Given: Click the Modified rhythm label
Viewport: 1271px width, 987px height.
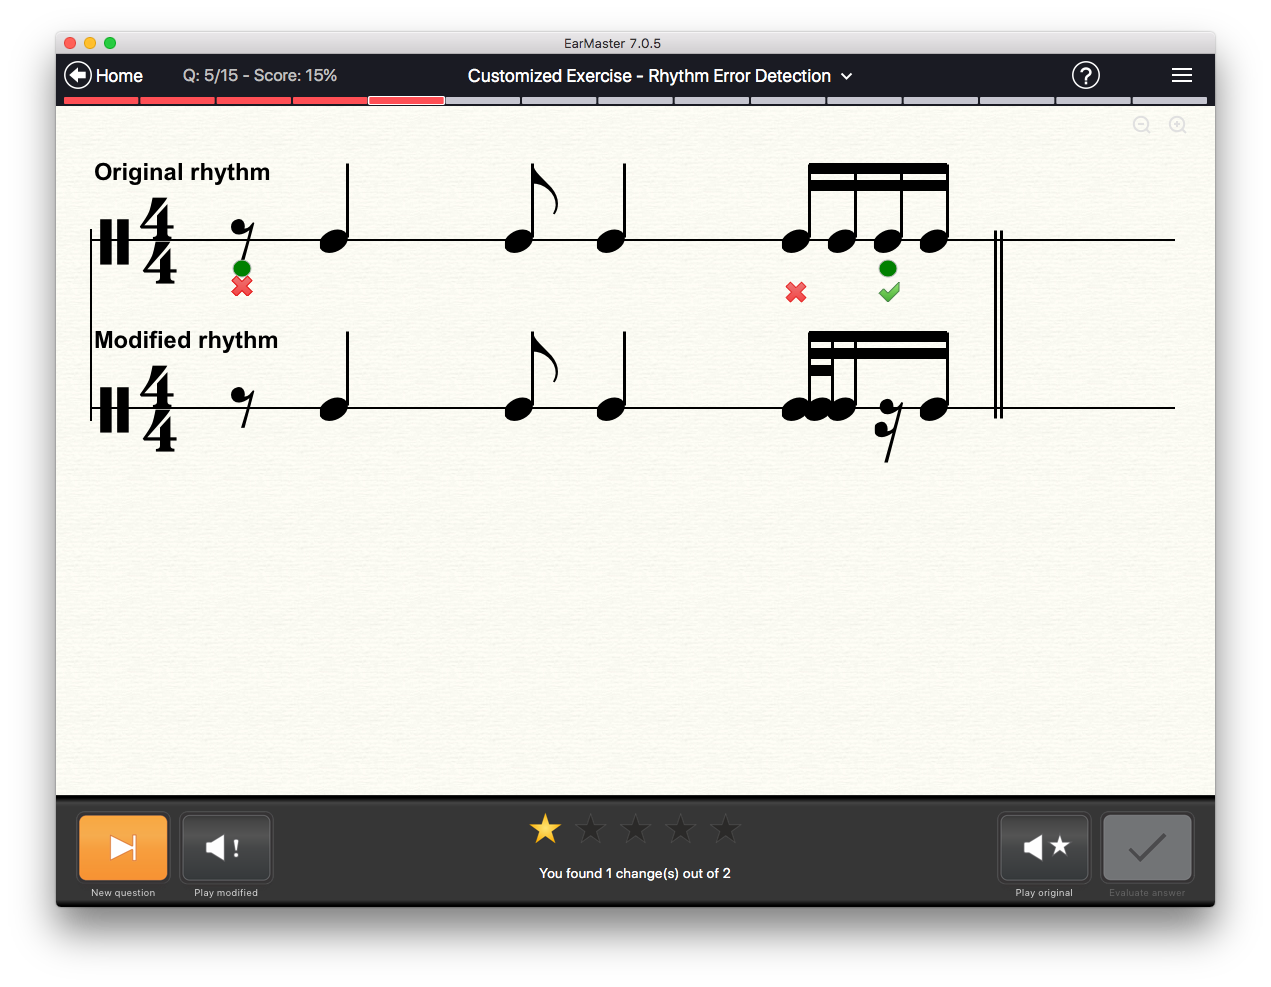Looking at the screenshot, I should click(x=186, y=340).
